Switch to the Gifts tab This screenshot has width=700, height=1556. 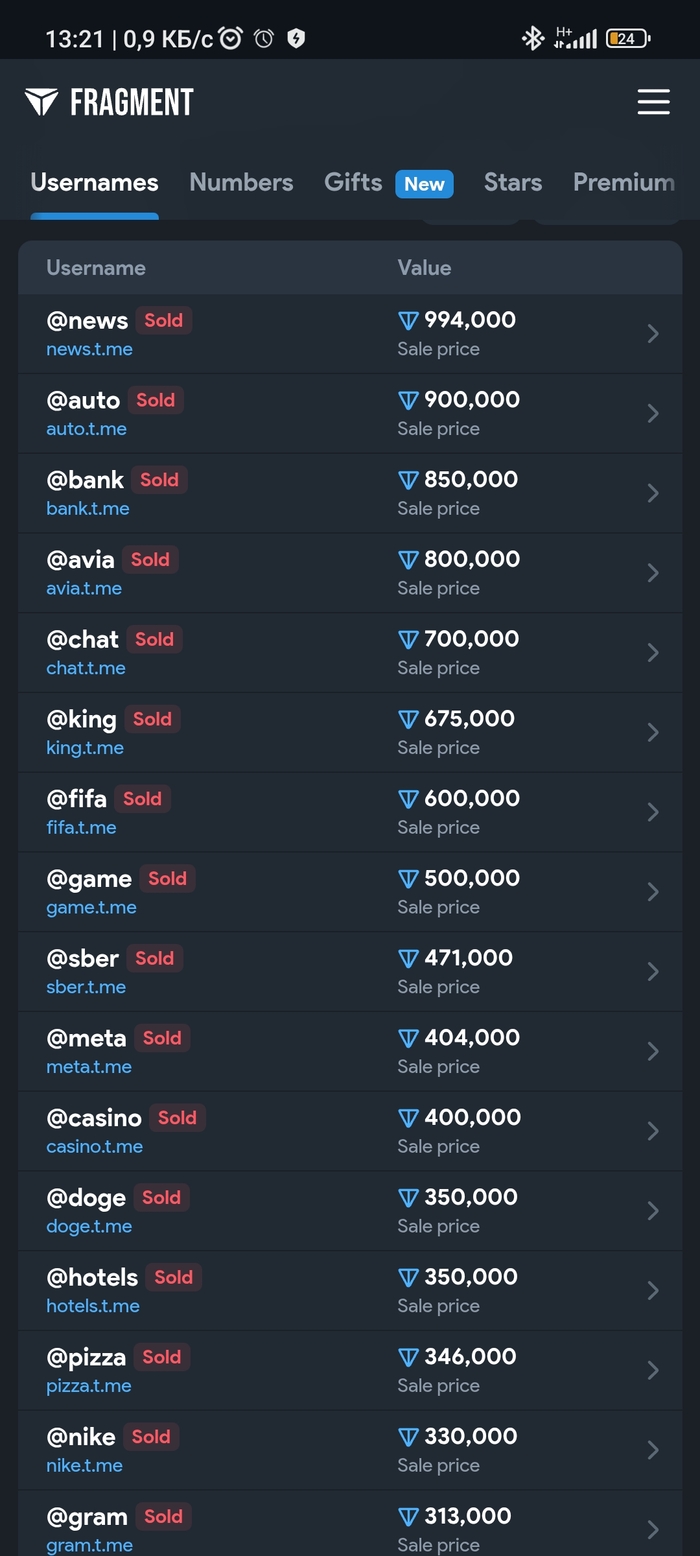[353, 182]
